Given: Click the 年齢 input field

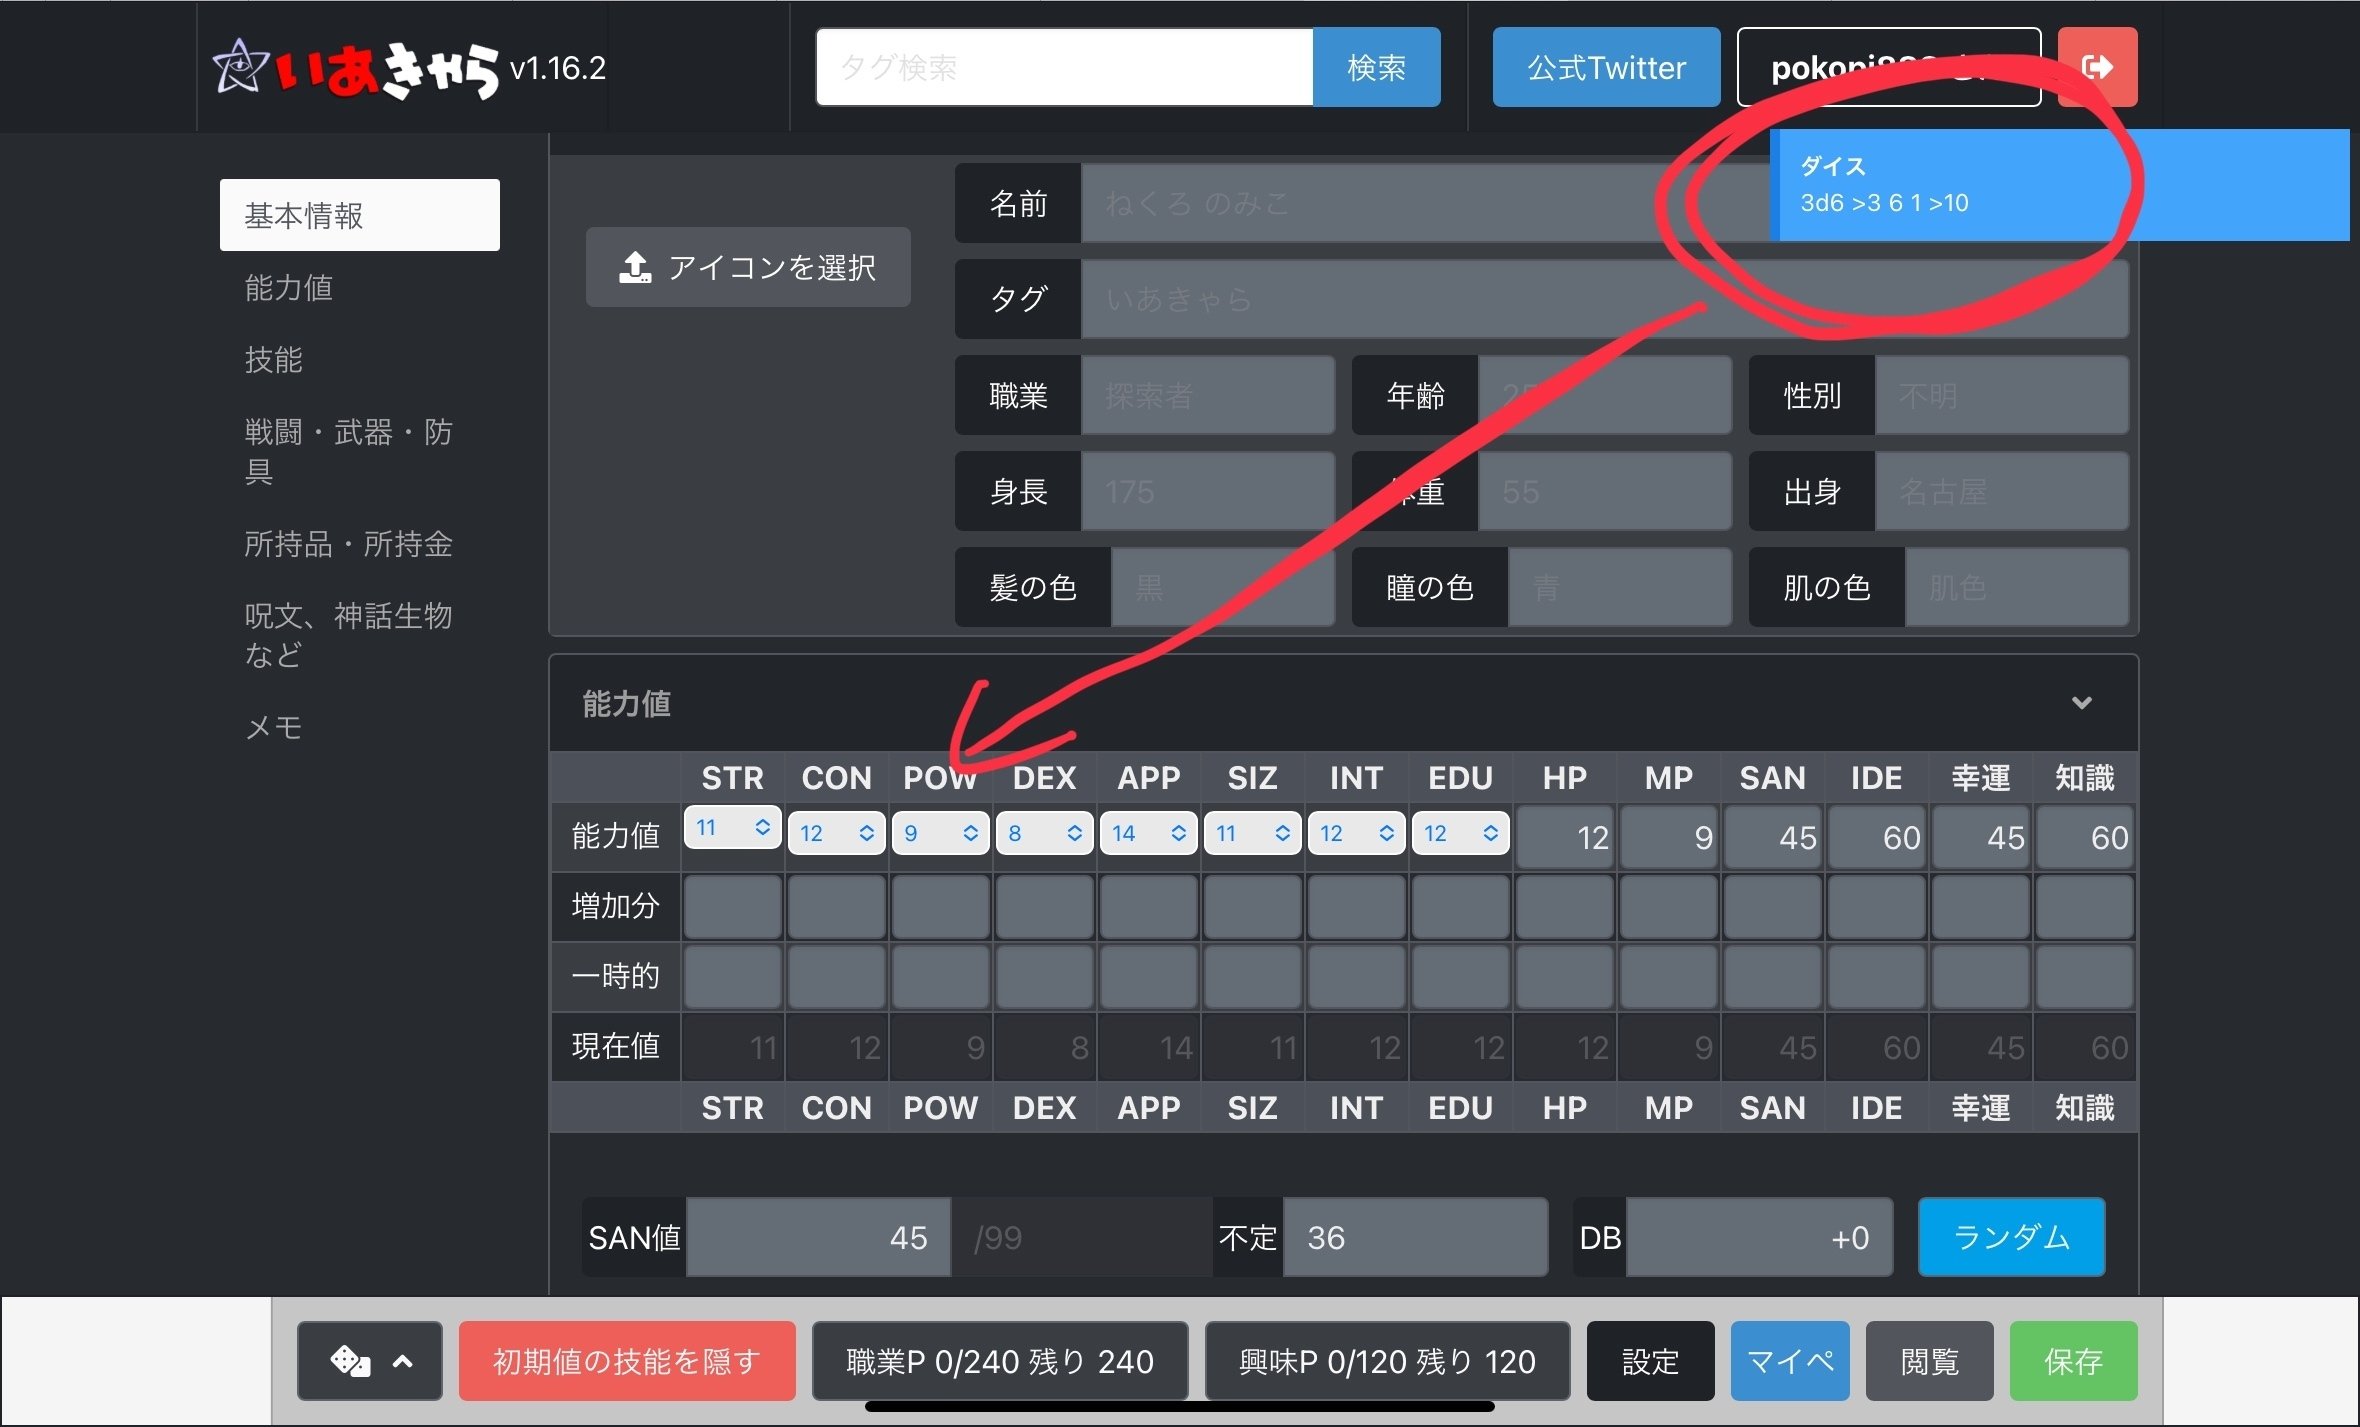Looking at the screenshot, I should (1604, 395).
